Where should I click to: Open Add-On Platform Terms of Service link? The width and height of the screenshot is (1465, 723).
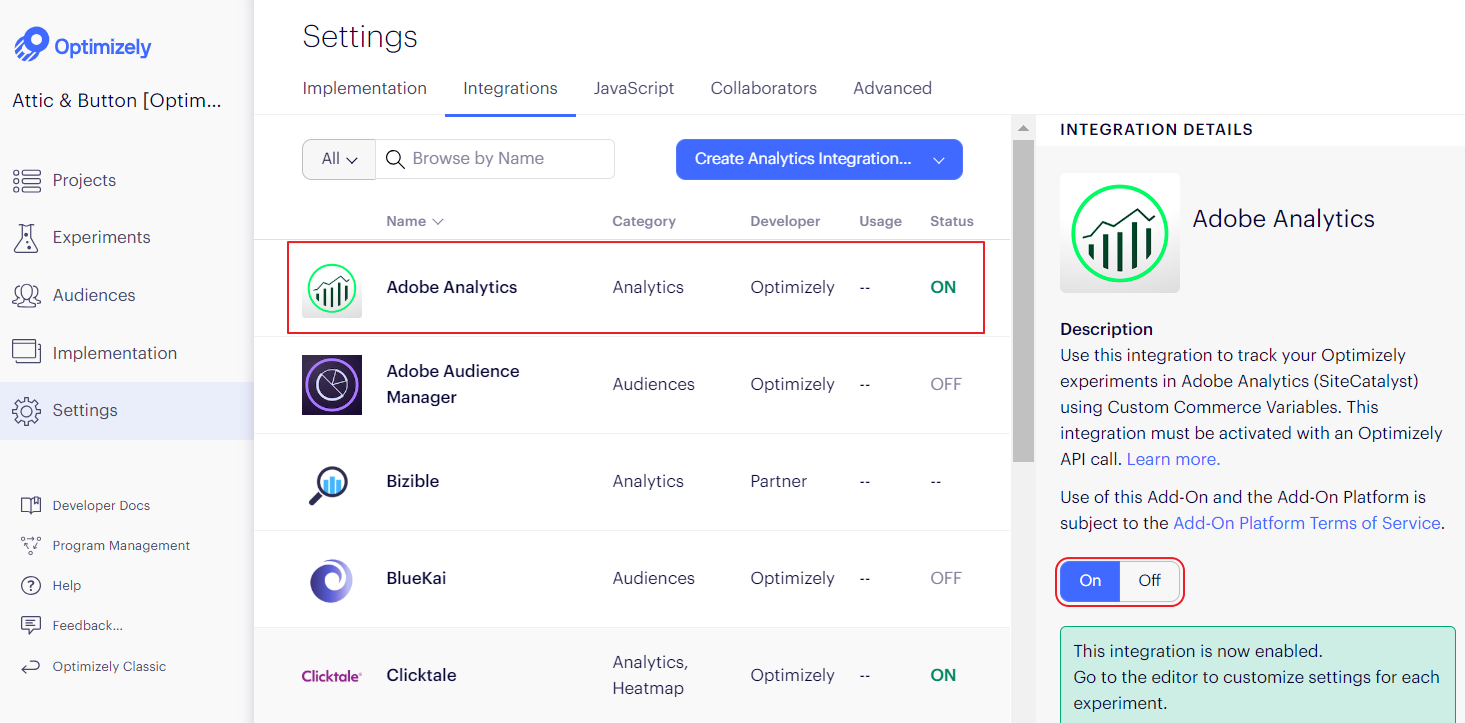[x=1307, y=523]
